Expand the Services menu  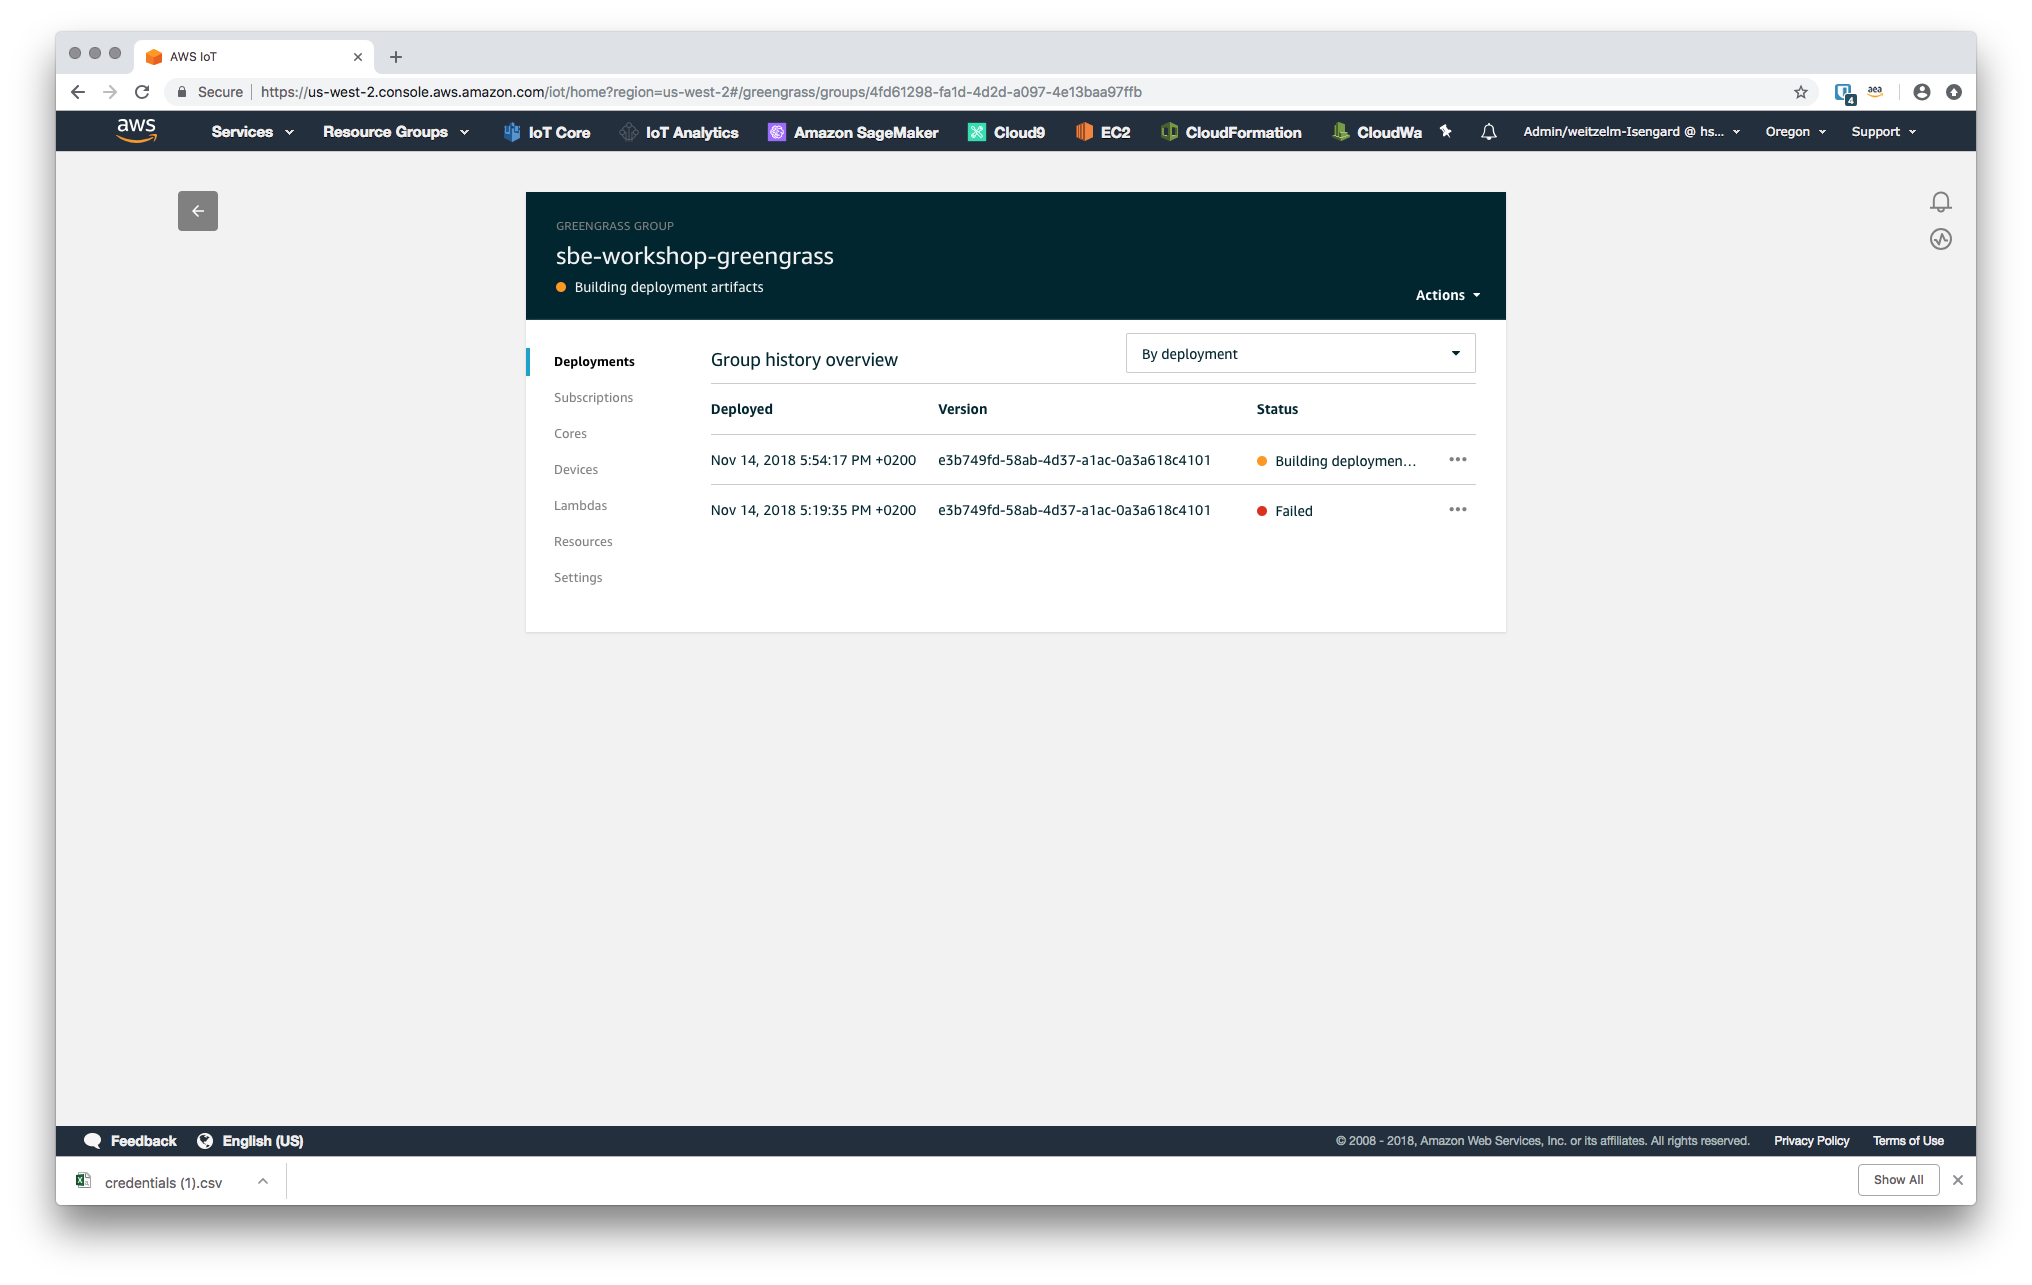(x=252, y=132)
